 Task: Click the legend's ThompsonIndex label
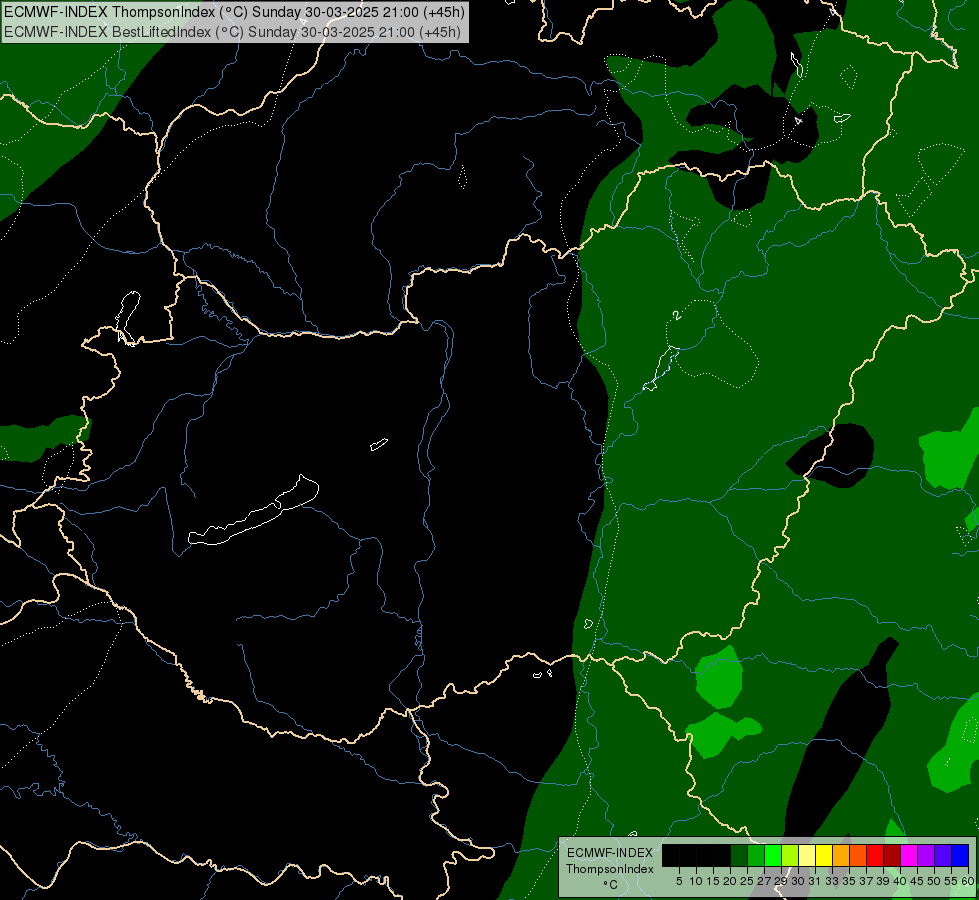click(x=610, y=869)
